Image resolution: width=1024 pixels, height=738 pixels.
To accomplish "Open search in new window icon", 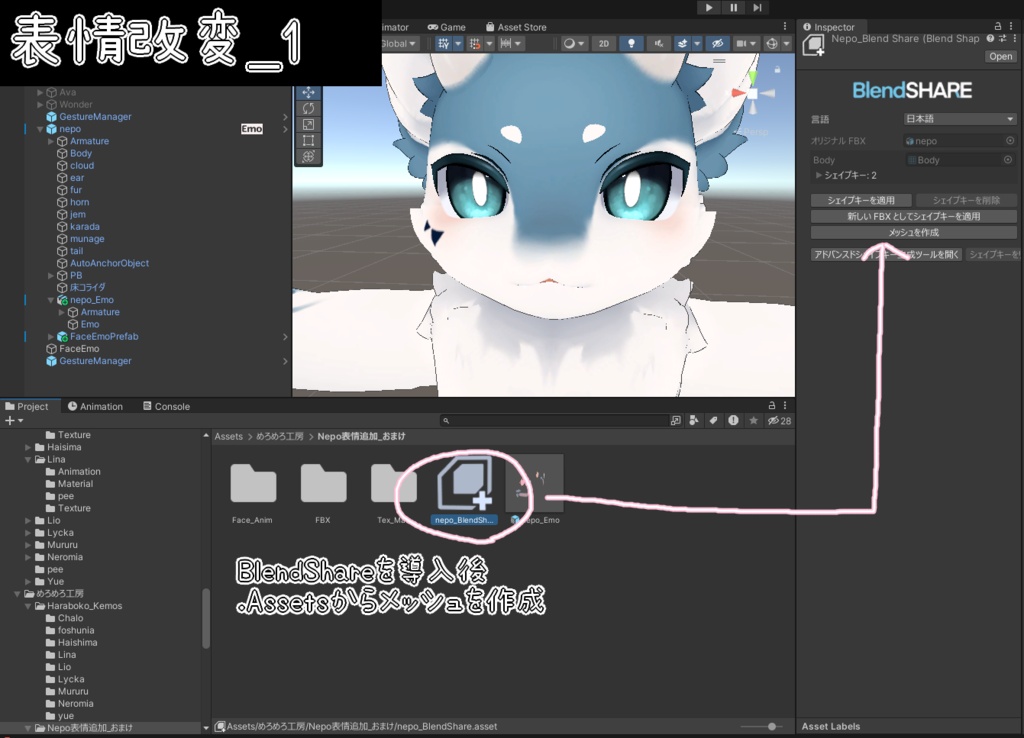I will pos(675,421).
